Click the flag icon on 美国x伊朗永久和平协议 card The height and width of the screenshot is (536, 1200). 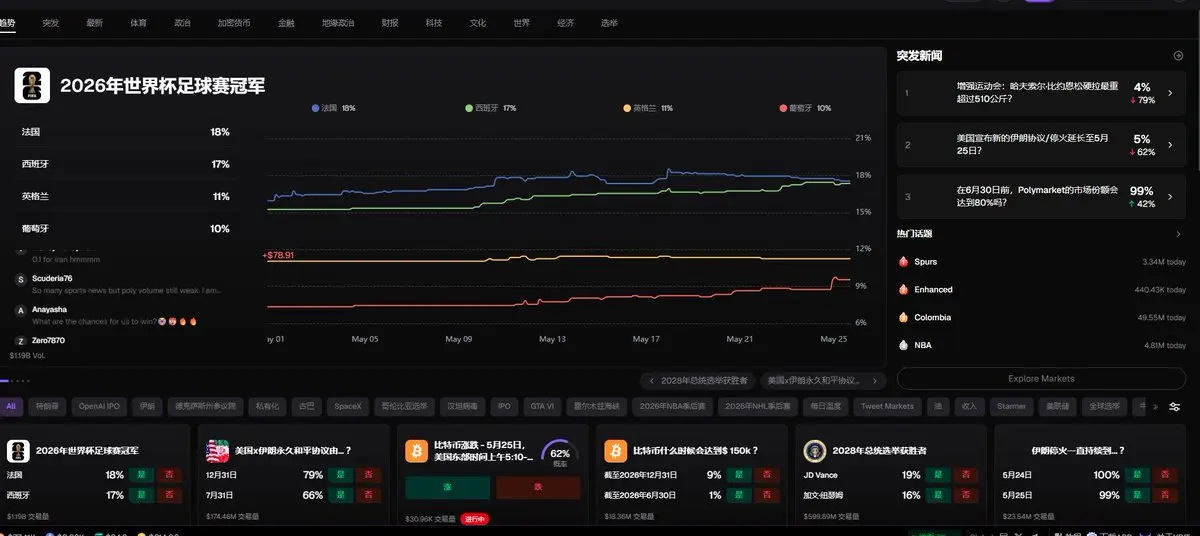coord(217,451)
